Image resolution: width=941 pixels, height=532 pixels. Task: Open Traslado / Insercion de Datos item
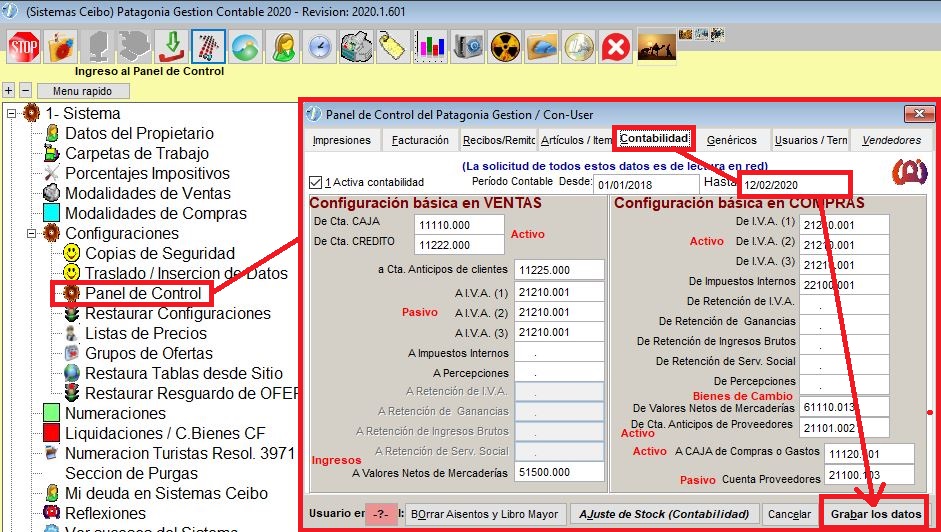click(x=186, y=273)
